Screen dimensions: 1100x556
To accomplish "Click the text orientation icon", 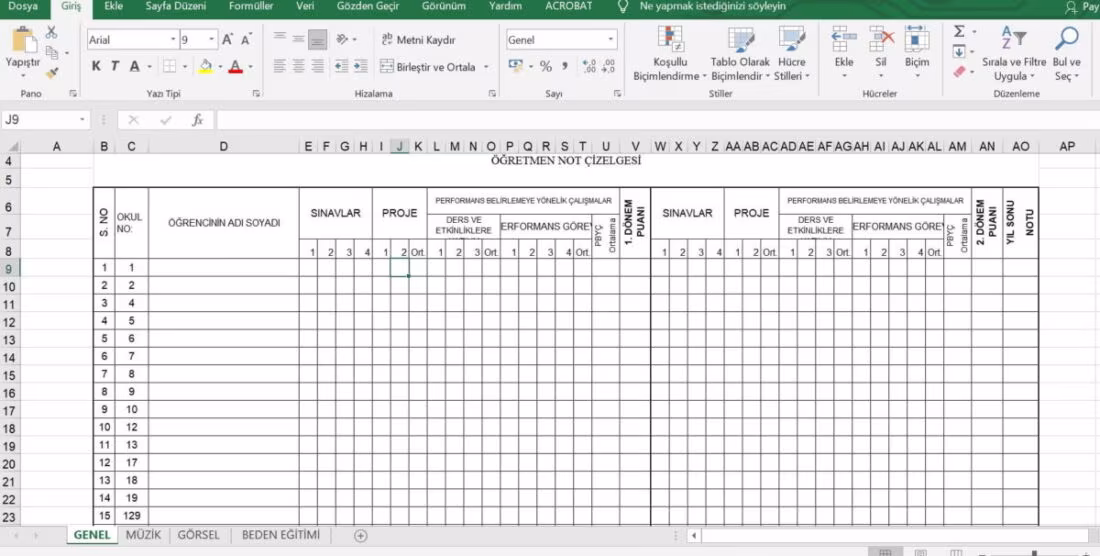I will pos(342,39).
